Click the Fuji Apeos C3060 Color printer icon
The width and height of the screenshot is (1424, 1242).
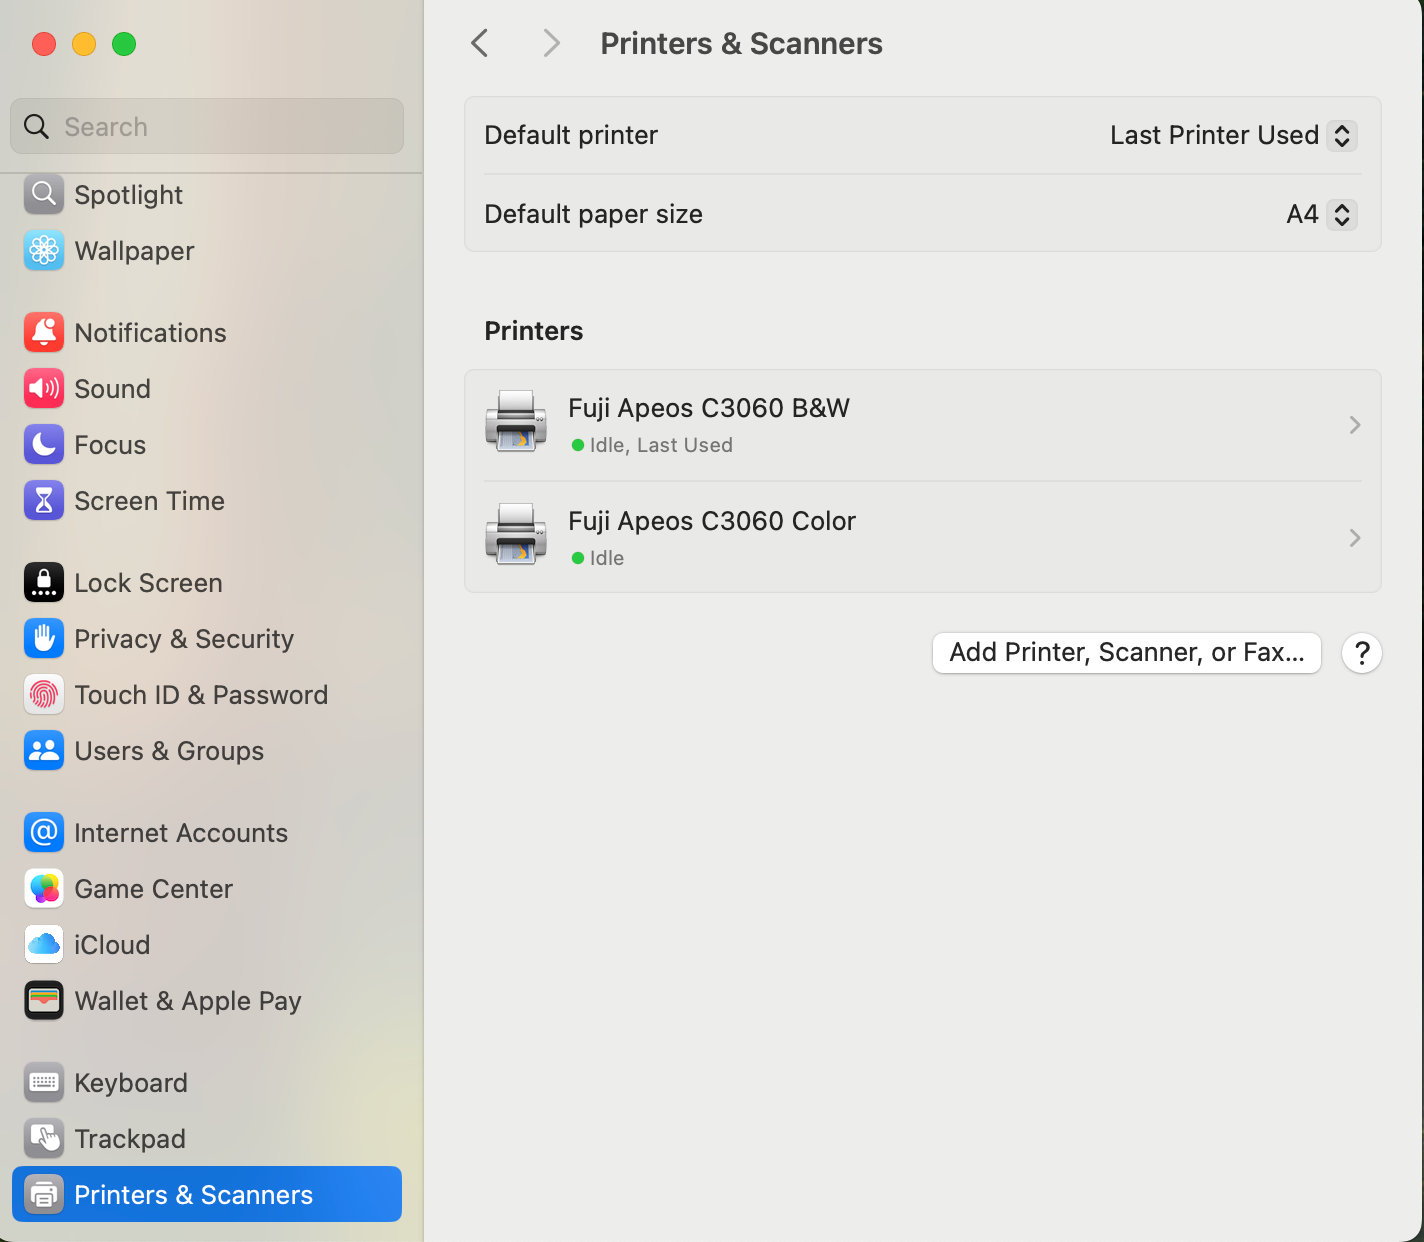(516, 535)
